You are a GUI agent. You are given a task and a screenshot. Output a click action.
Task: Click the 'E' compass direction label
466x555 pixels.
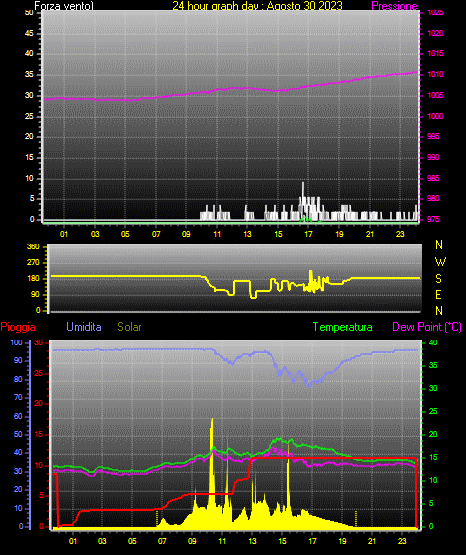[438, 294]
